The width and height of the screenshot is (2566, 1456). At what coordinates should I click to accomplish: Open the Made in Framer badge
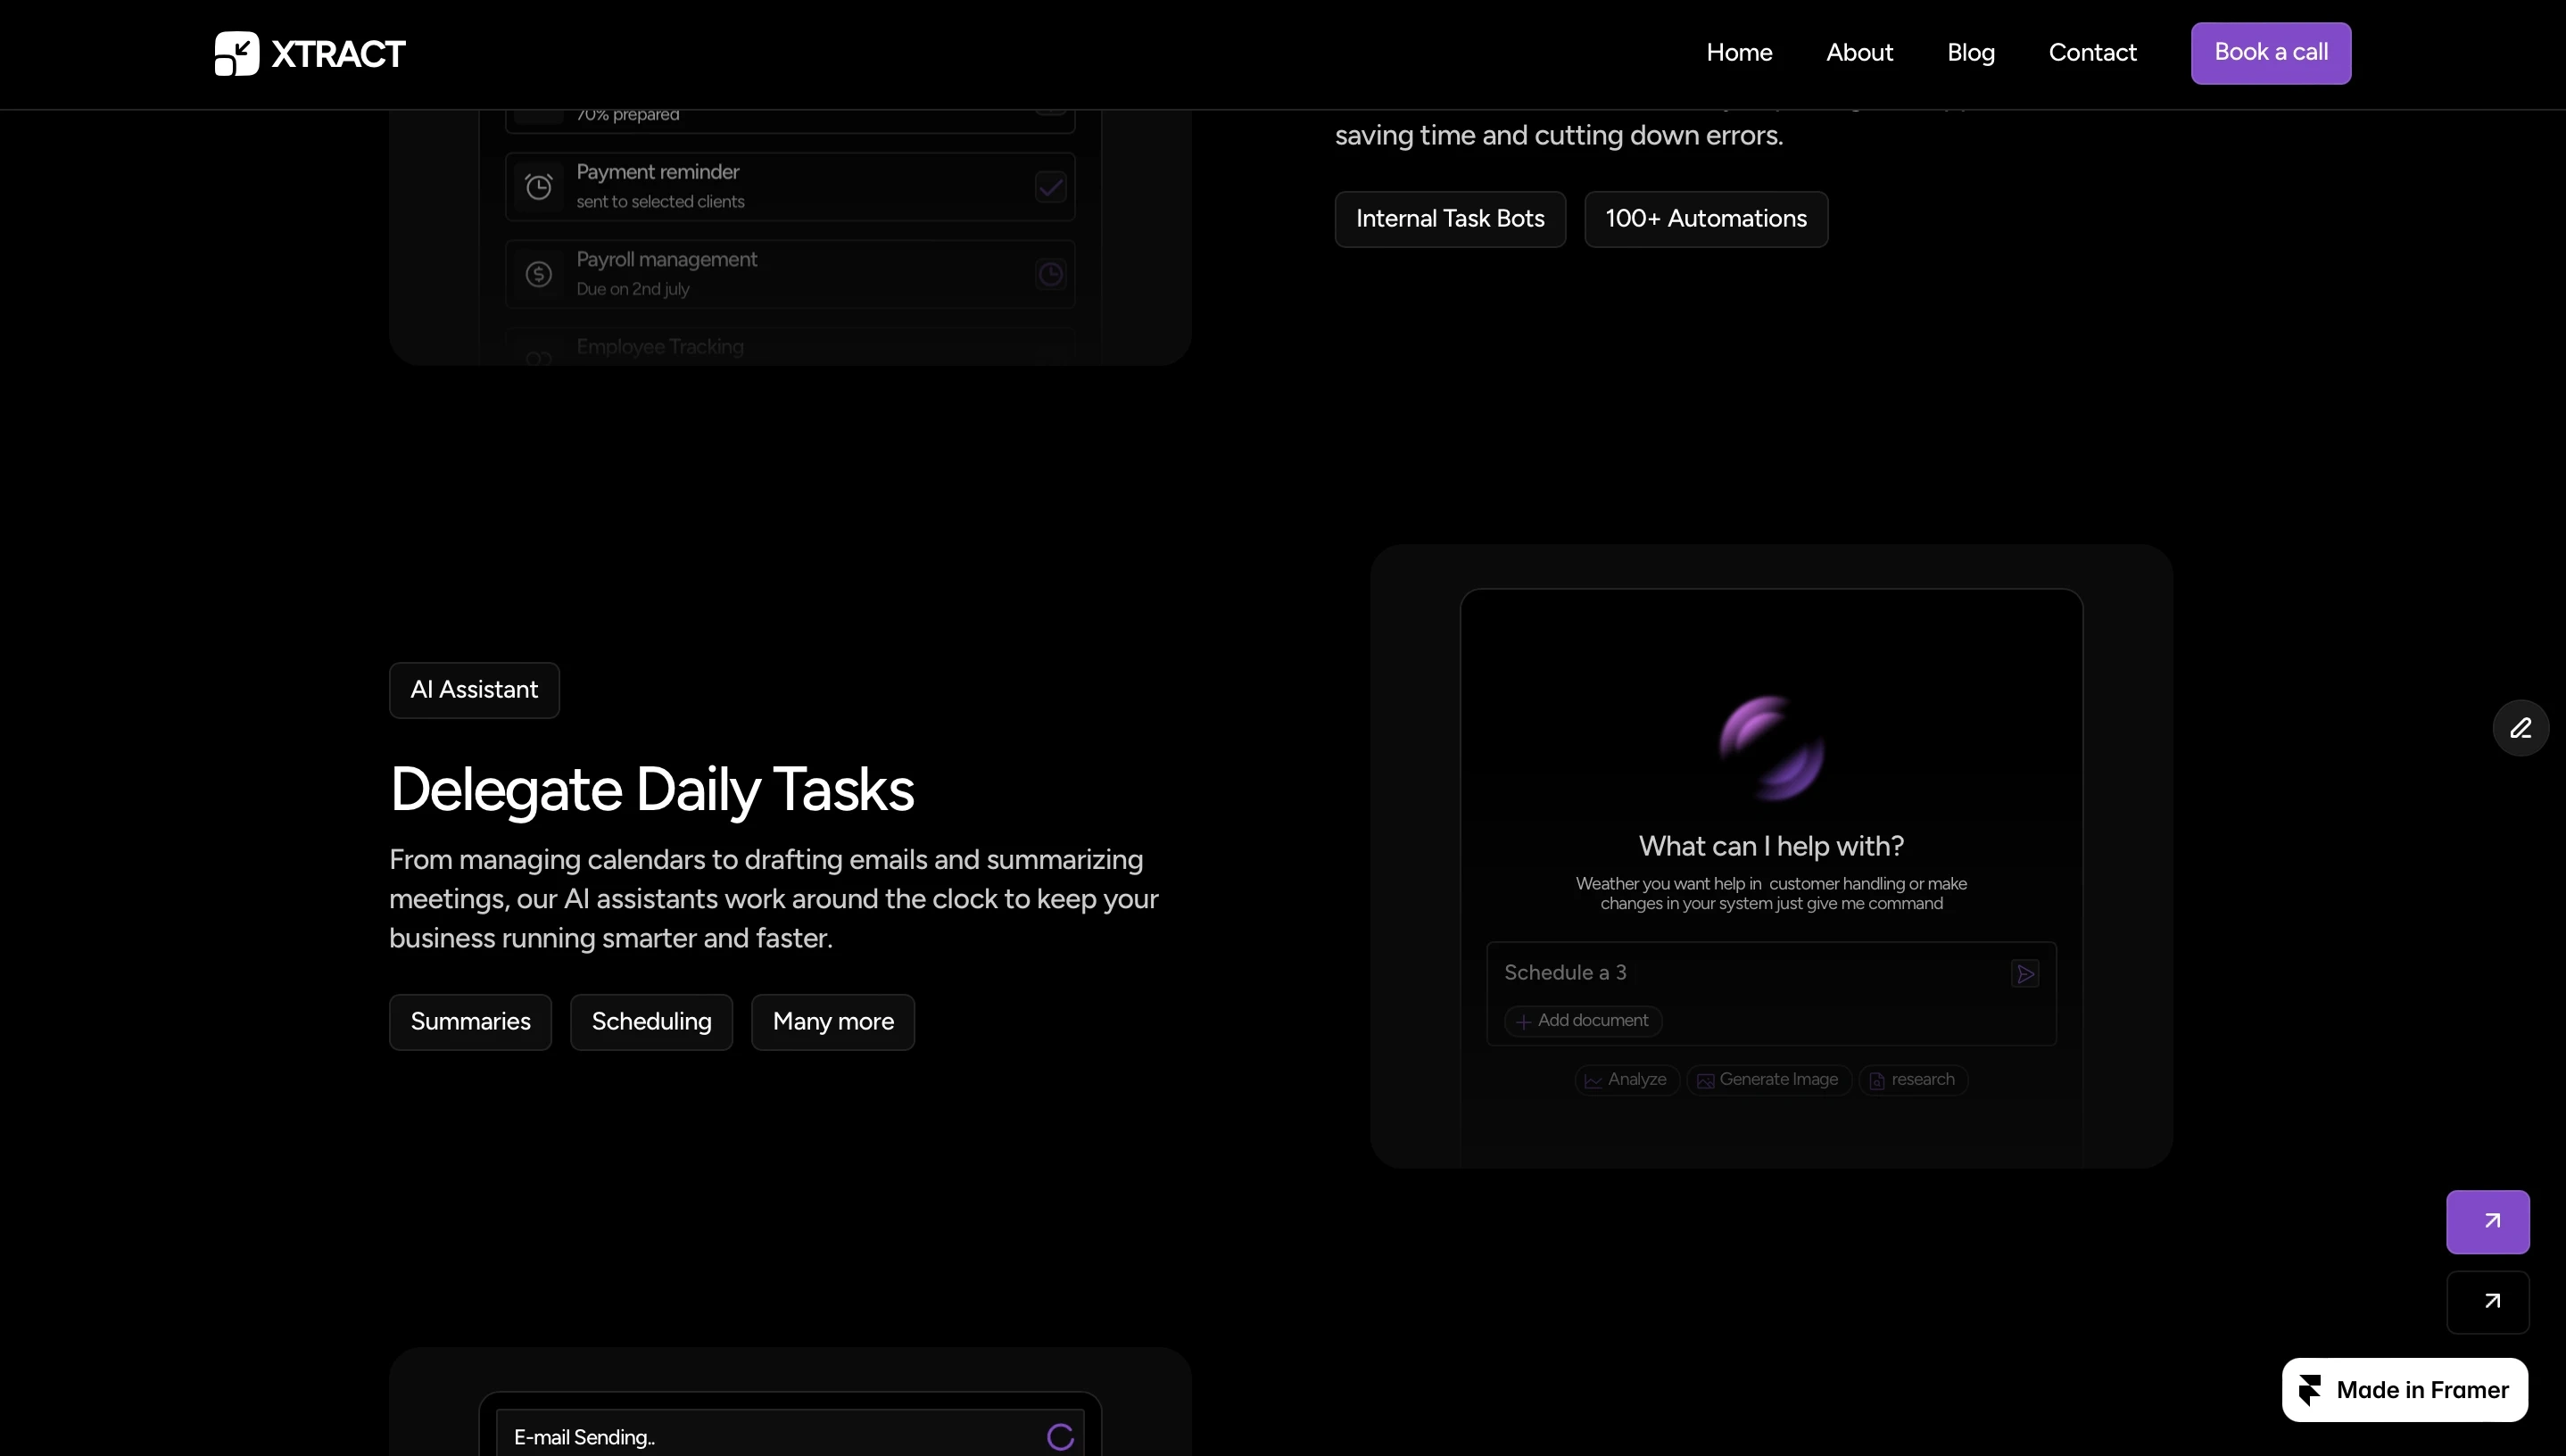(2404, 1390)
